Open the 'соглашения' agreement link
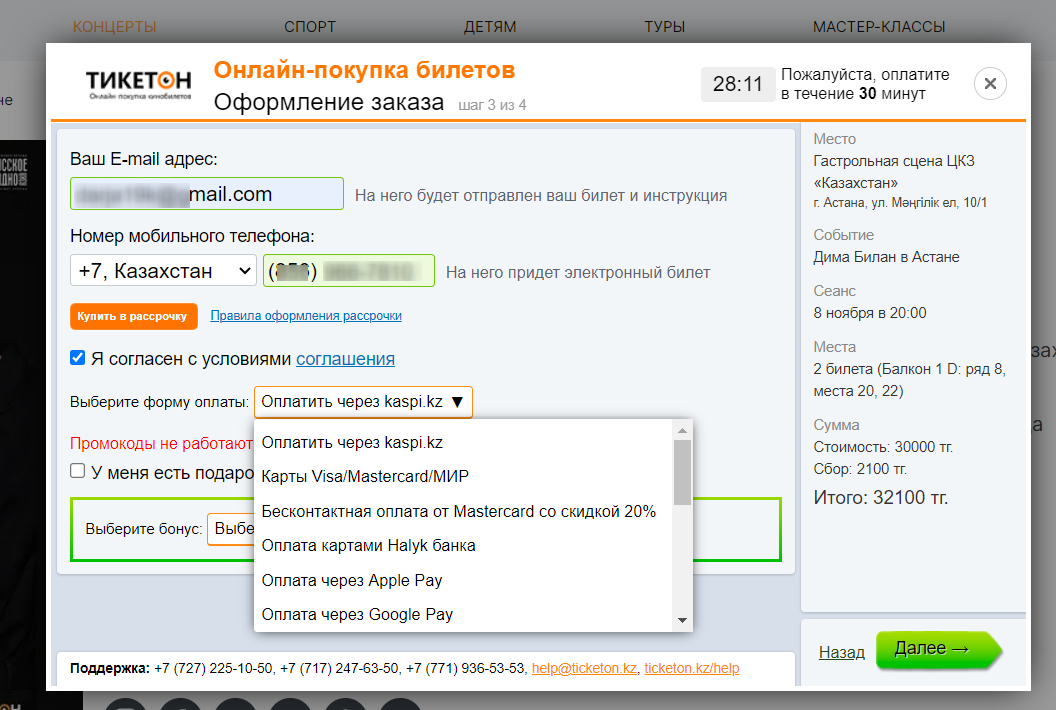1056x710 pixels. click(345, 359)
